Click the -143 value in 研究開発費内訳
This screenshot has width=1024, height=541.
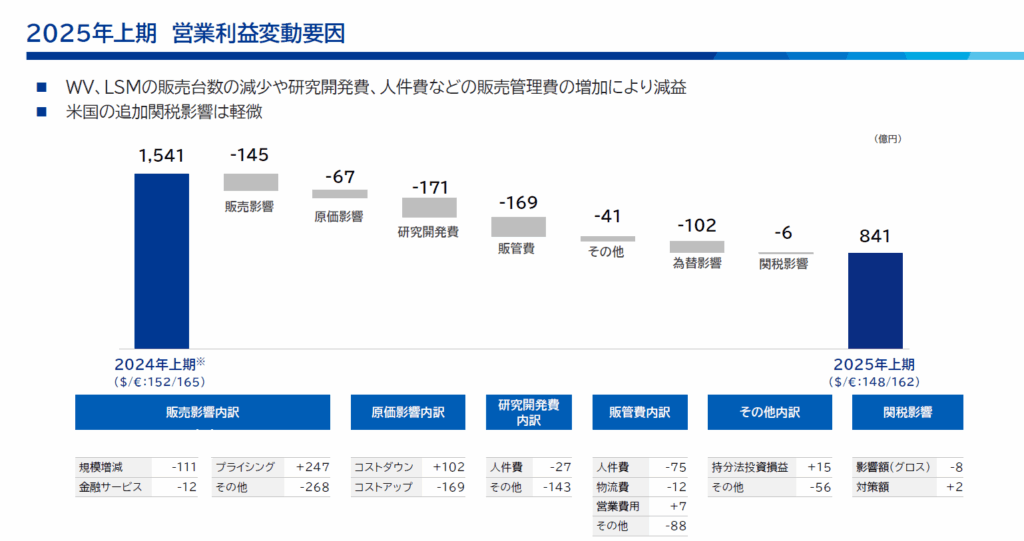point(557,487)
